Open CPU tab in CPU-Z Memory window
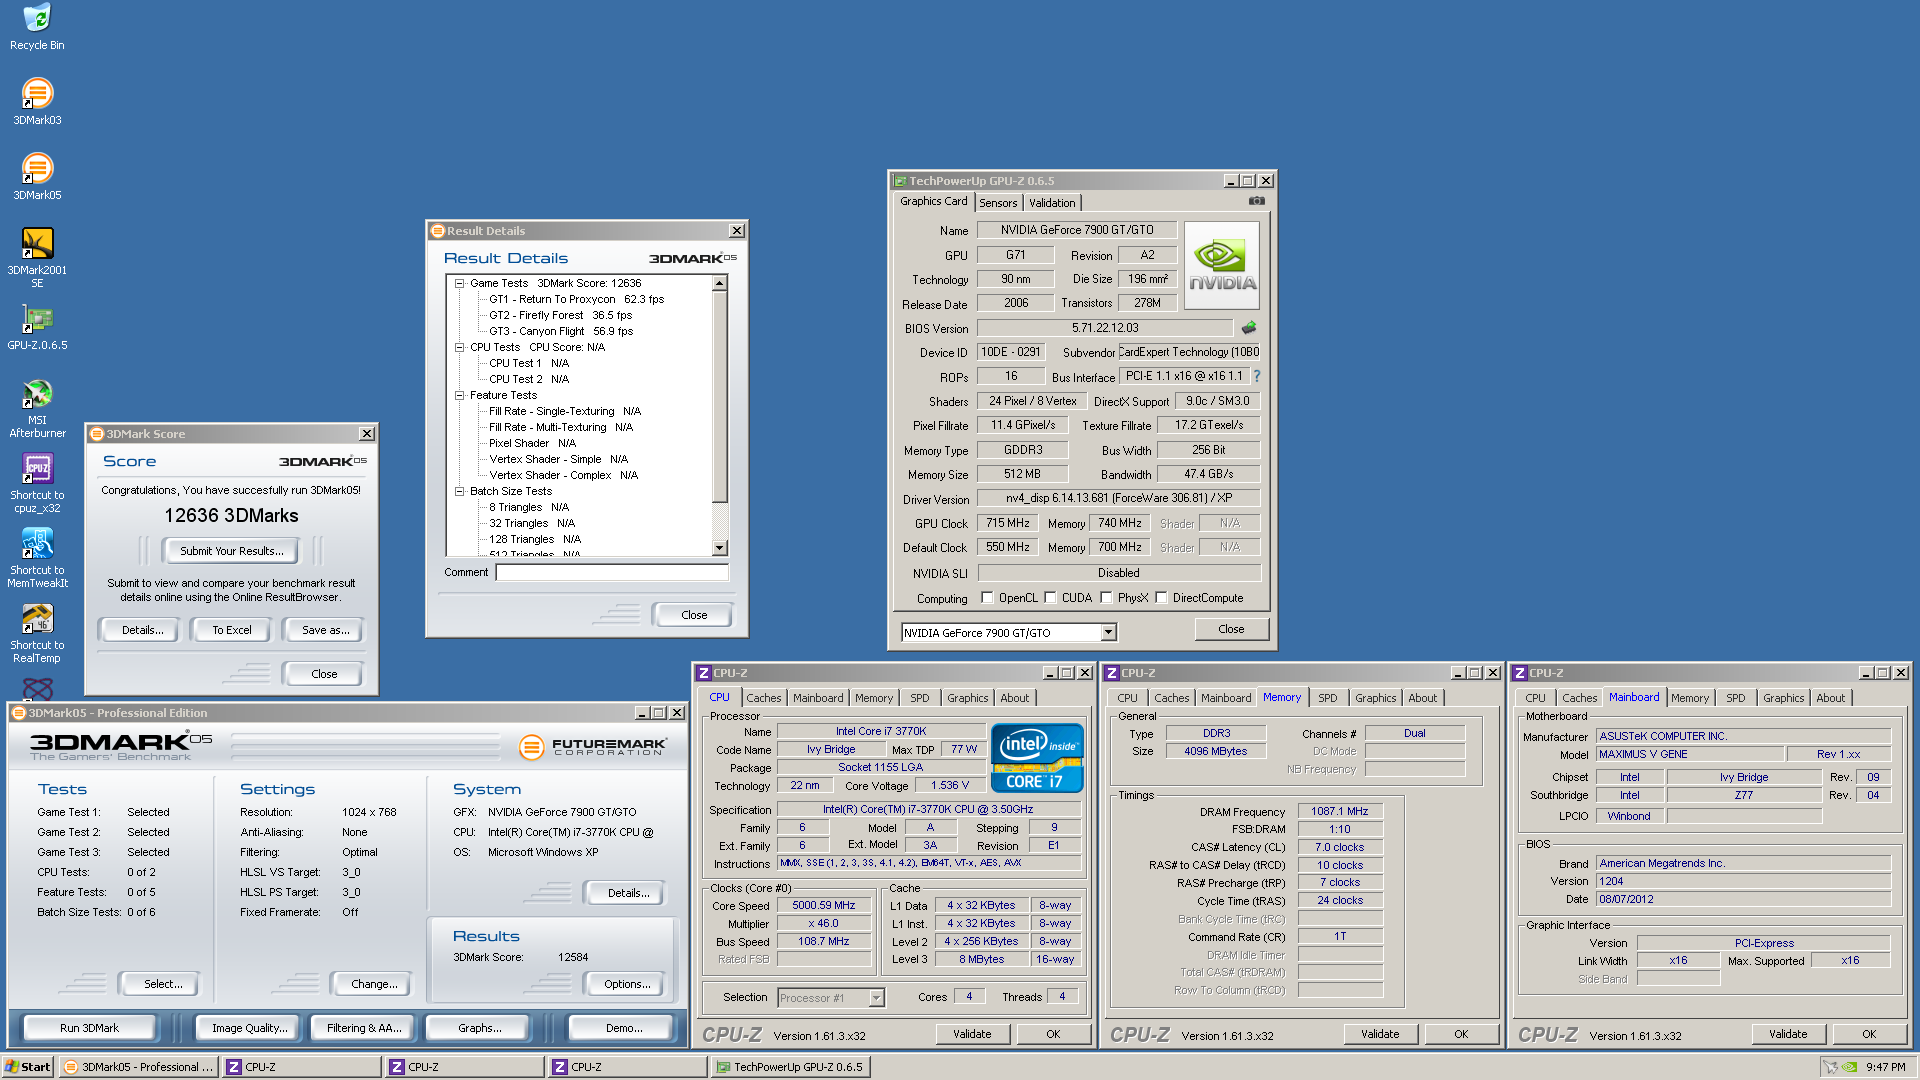 point(1127,698)
